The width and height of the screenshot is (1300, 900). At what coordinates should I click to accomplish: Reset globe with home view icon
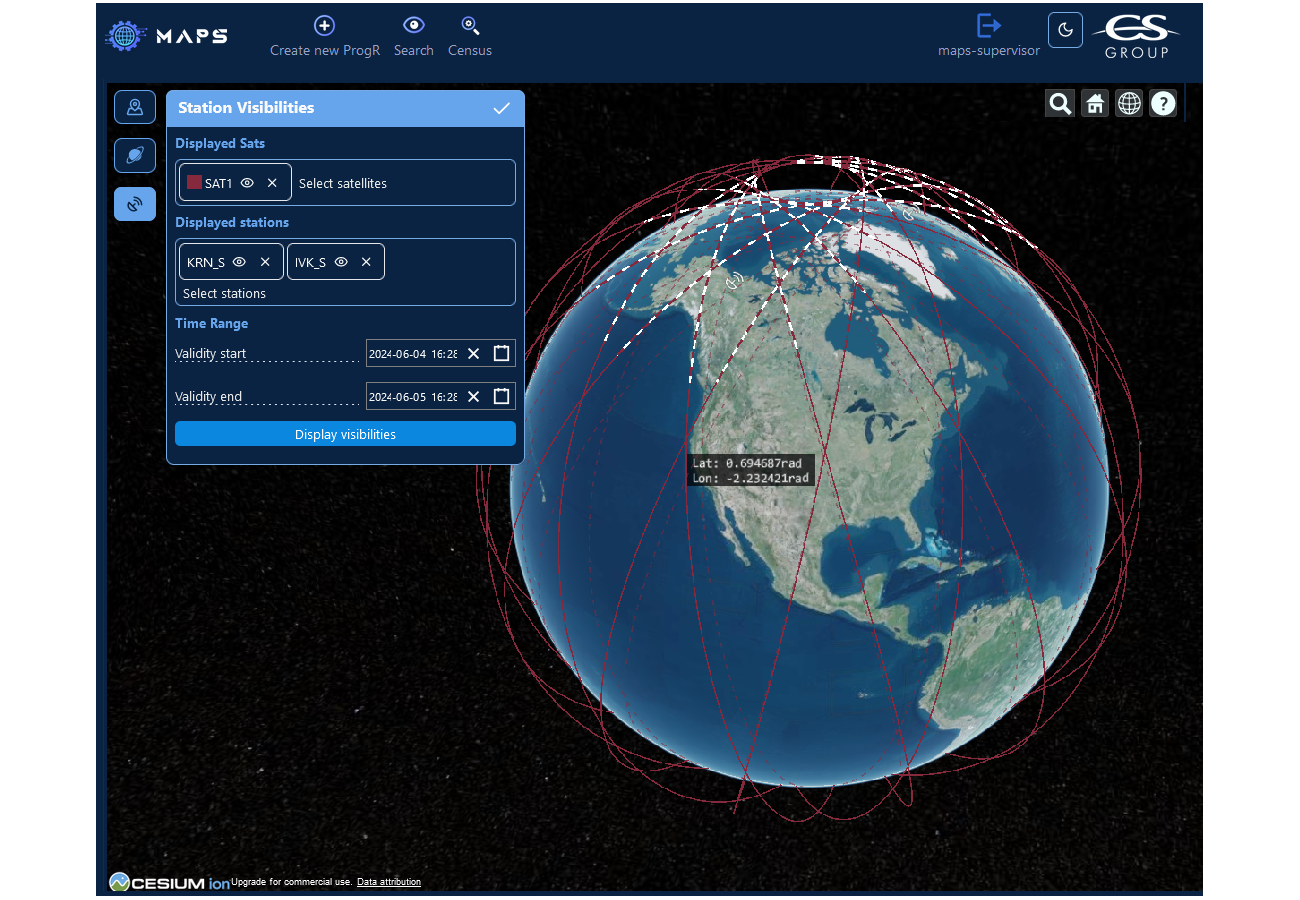tap(1095, 103)
